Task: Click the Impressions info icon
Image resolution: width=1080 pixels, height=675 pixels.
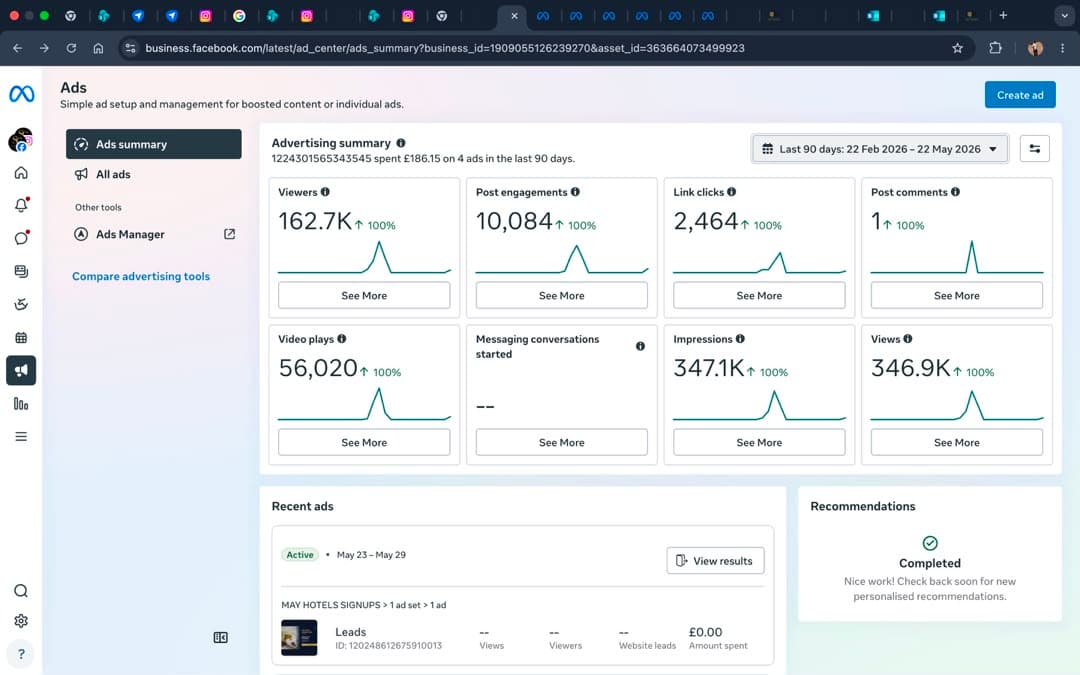Action: 740,339
